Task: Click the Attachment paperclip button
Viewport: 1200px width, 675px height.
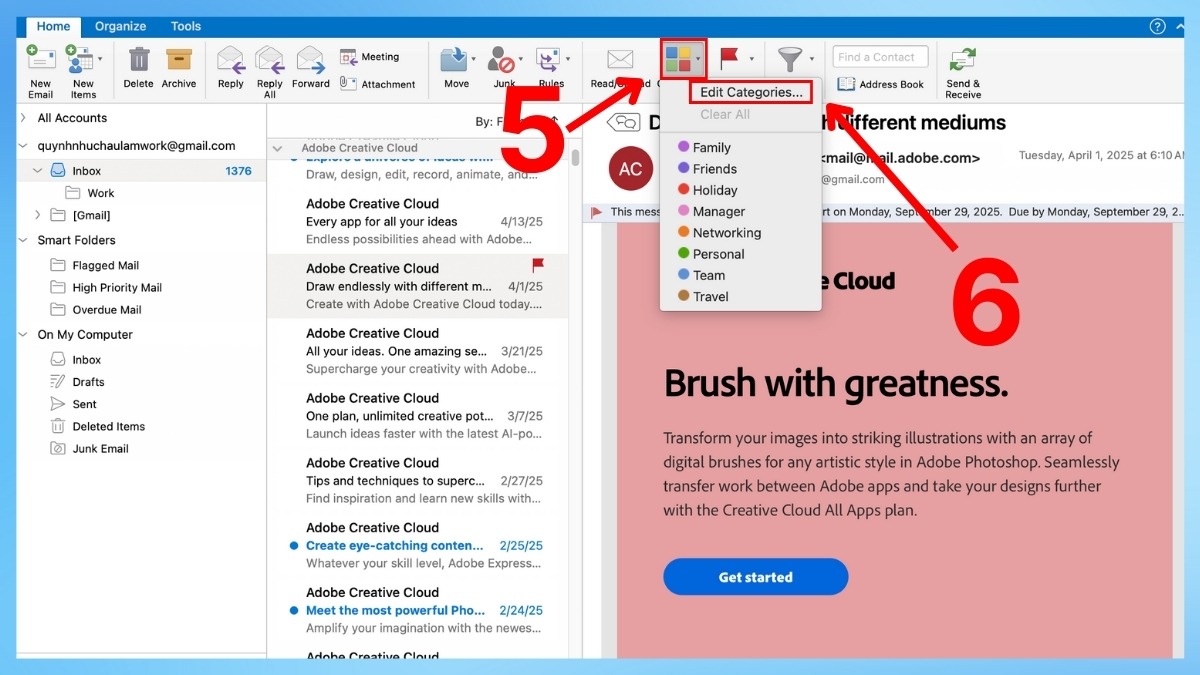Action: click(x=377, y=84)
